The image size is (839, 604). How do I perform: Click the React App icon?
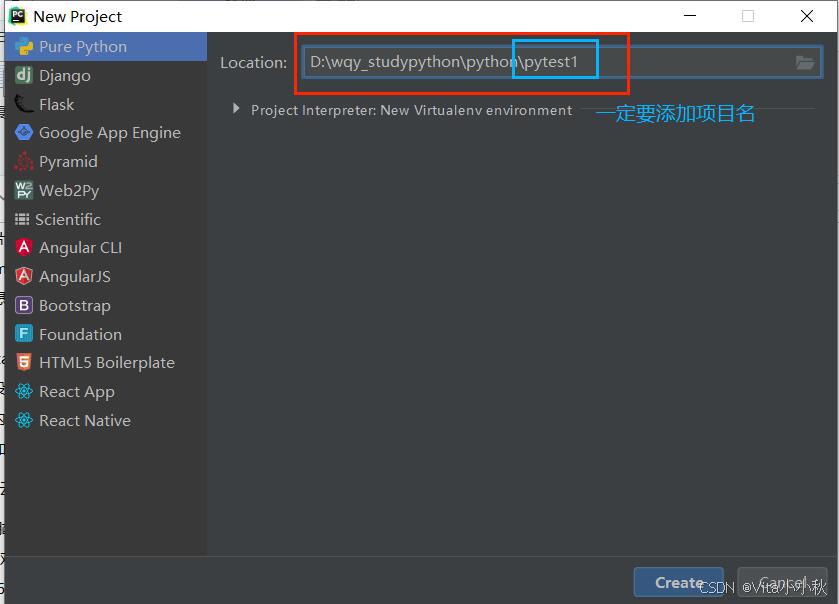click(x=24, y=391)
